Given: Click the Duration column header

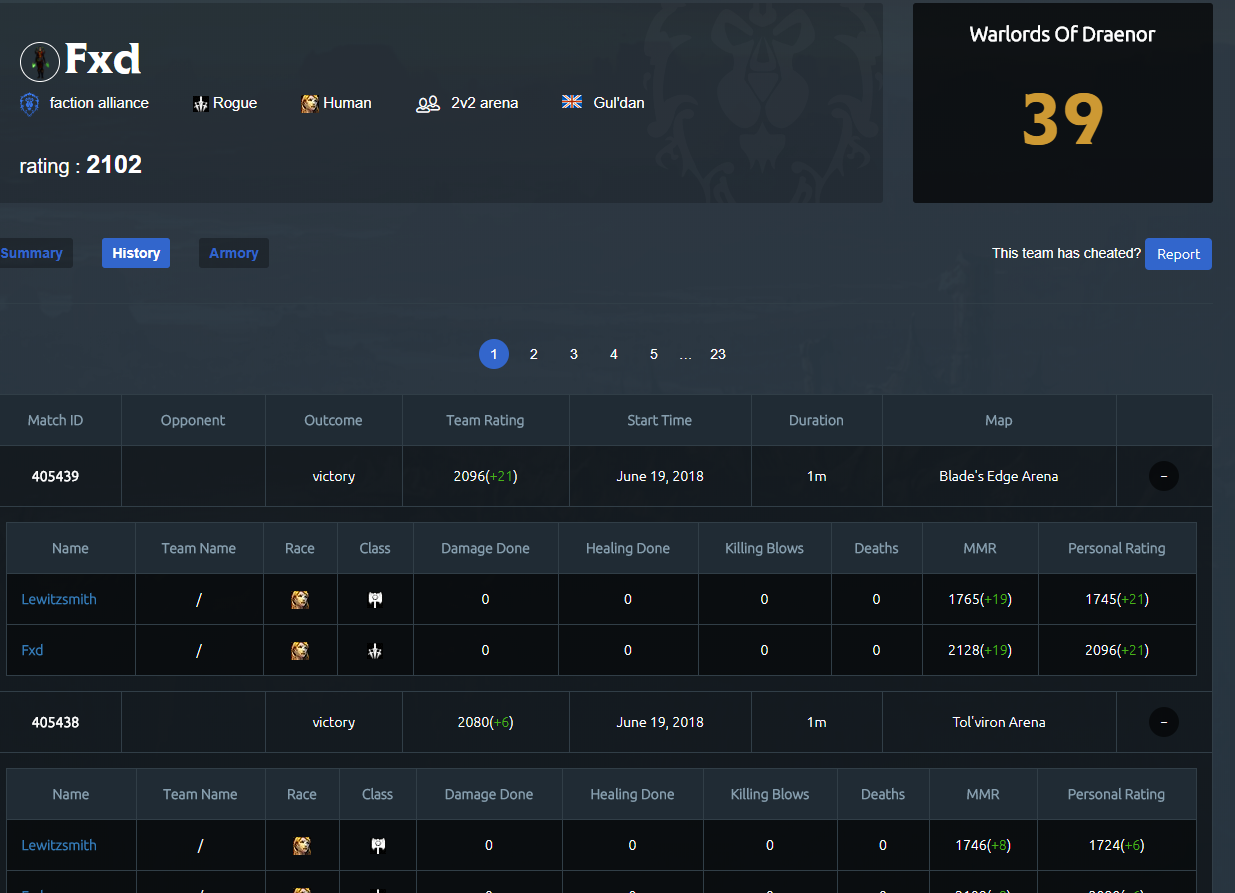Looking at the screenshot, I should [816, 420].
